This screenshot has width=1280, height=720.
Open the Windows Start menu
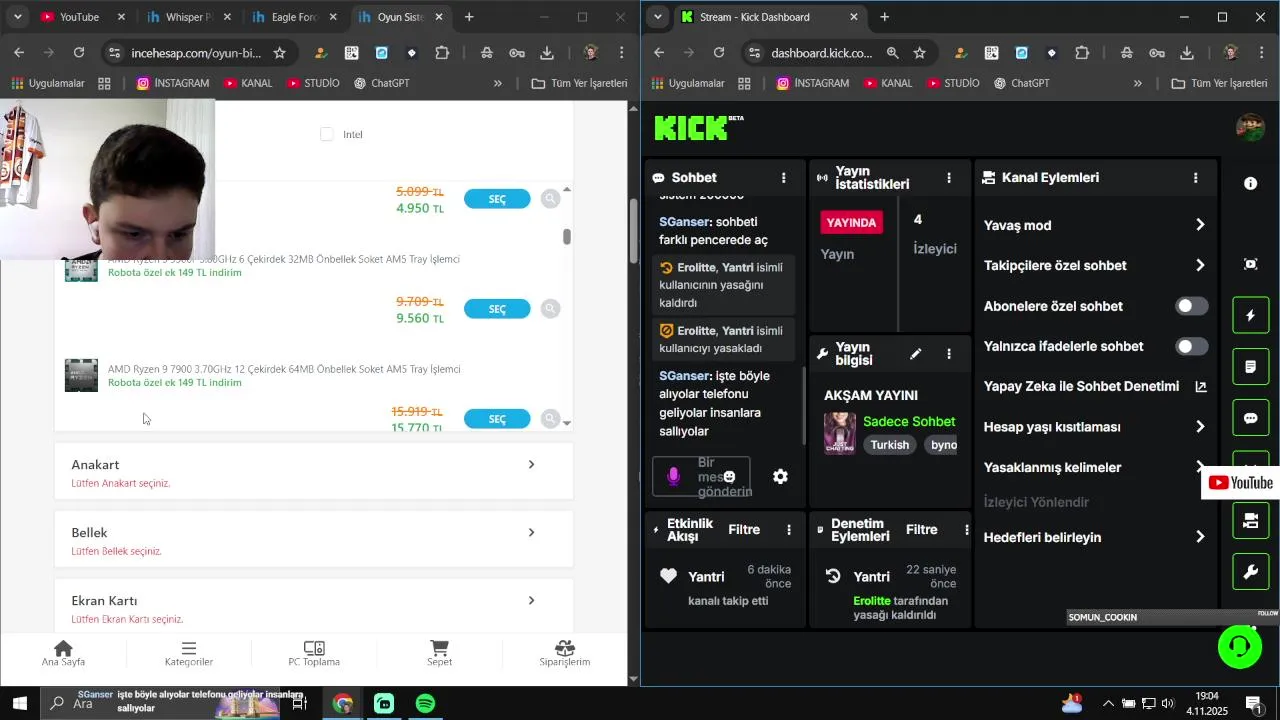pyautogui.click(x=19, y=704)
